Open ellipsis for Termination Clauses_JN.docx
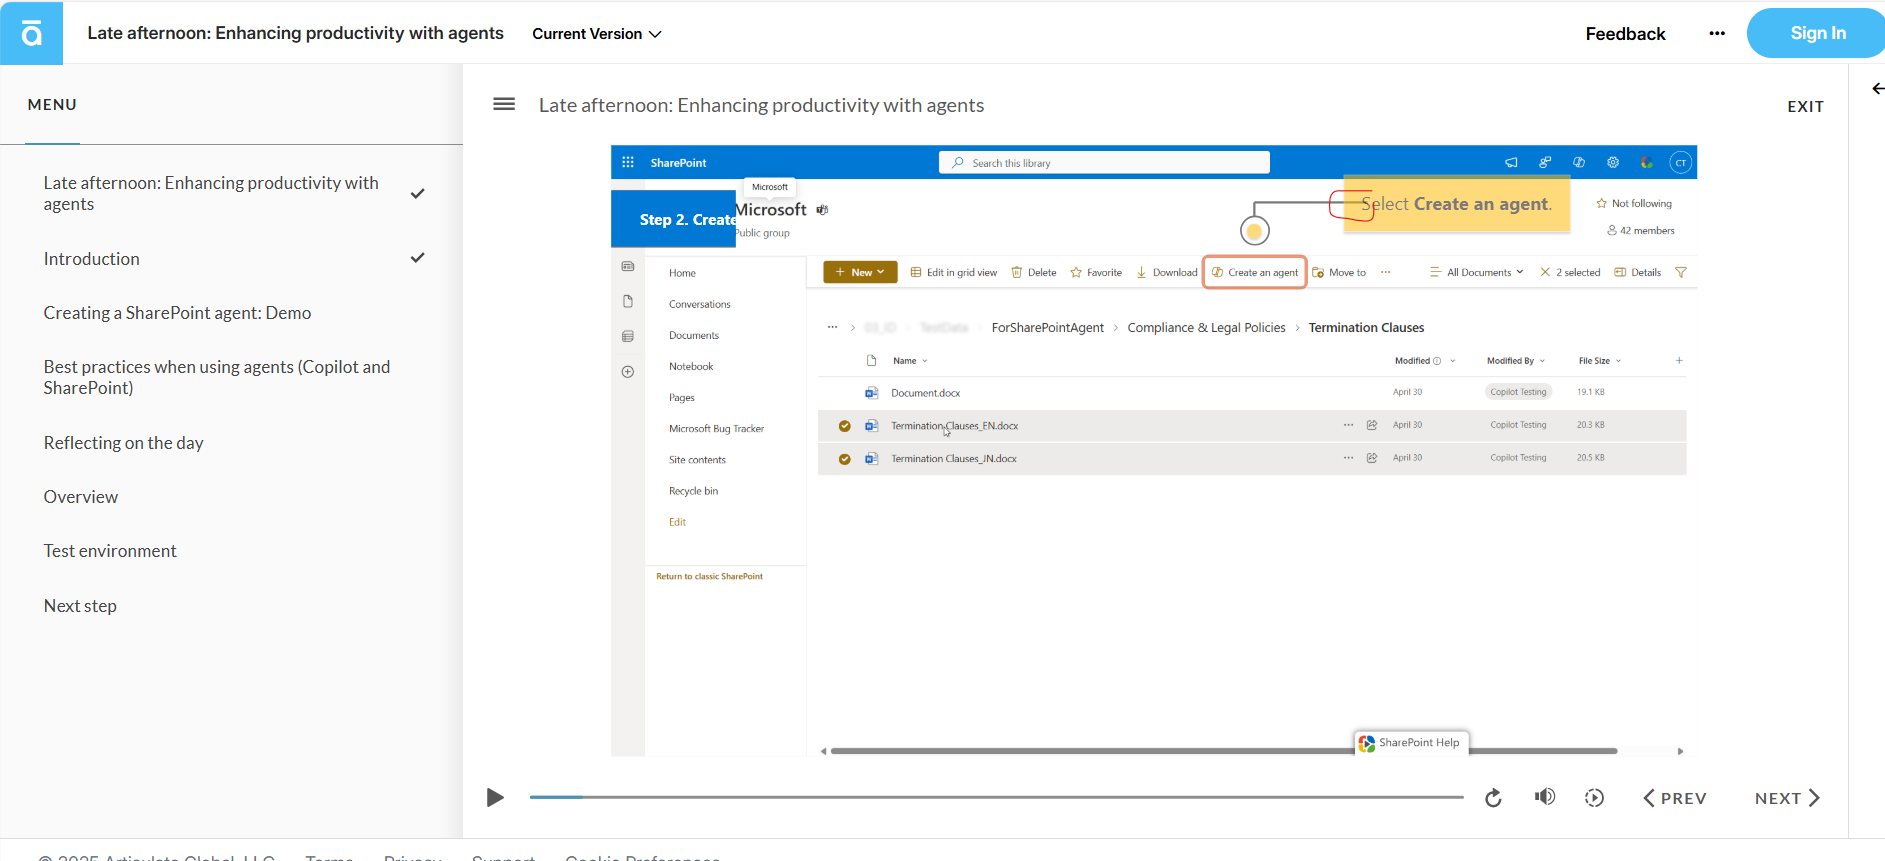This screenshot has height=861, width=1885. [1348, 458]
